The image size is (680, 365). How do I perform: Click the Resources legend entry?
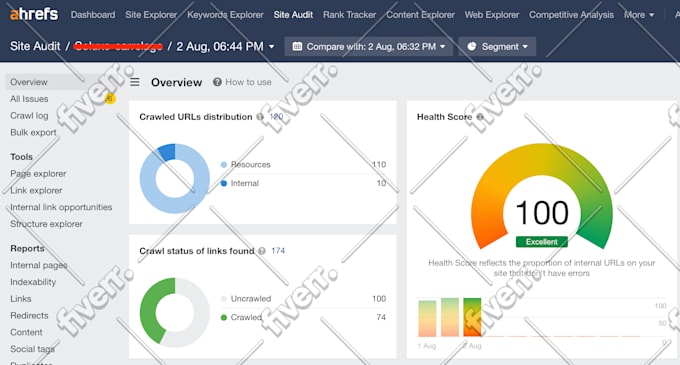(250, 164)
